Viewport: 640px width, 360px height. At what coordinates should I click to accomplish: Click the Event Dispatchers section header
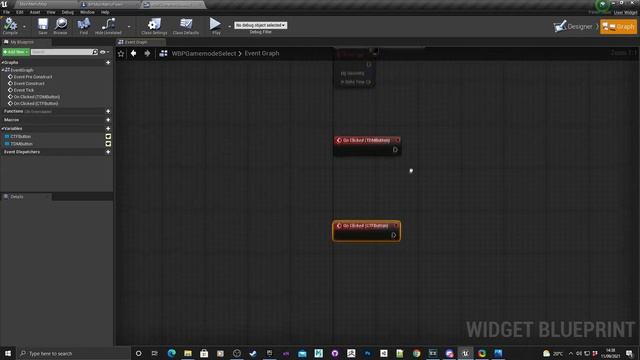(x=22, y=152)
